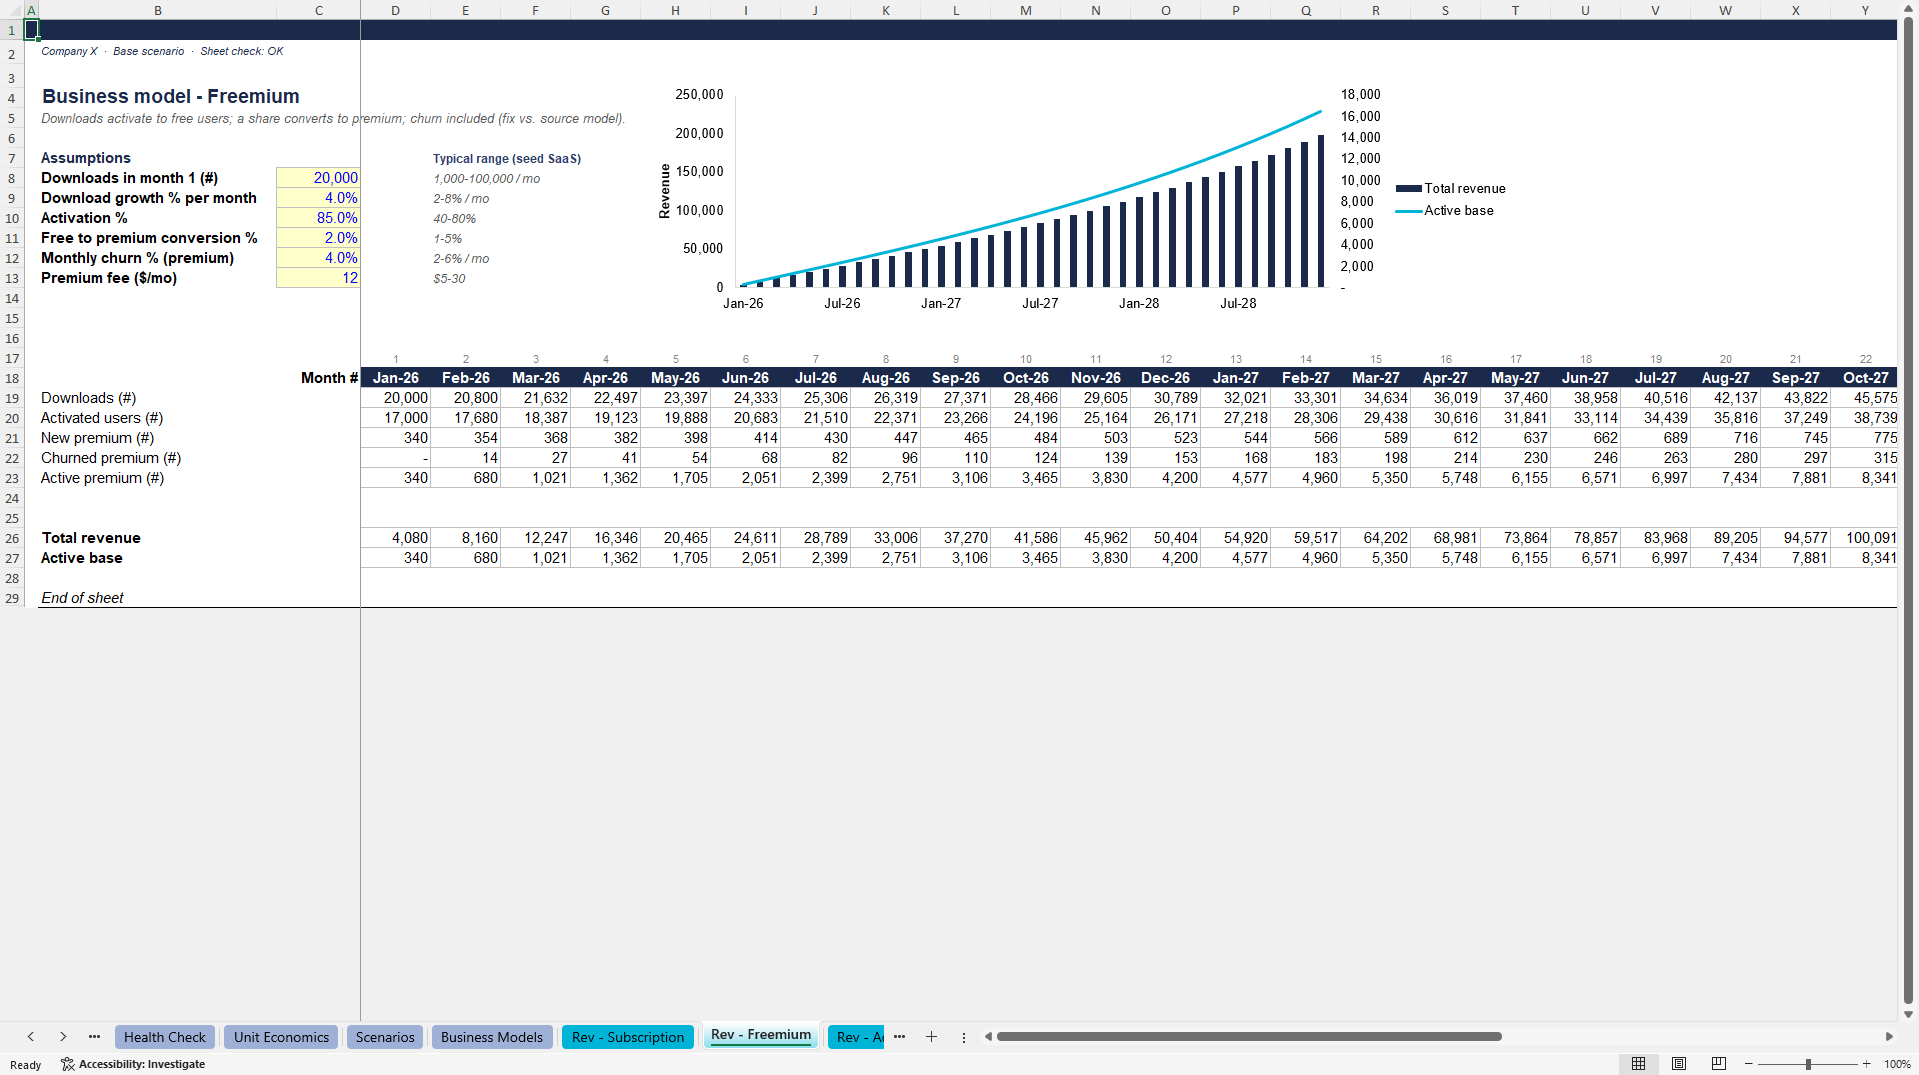Viewport: 1919px width, 1075px height.
Task: Select the Free to premium conversion 2.0% cell
Action: click(318, 238)
